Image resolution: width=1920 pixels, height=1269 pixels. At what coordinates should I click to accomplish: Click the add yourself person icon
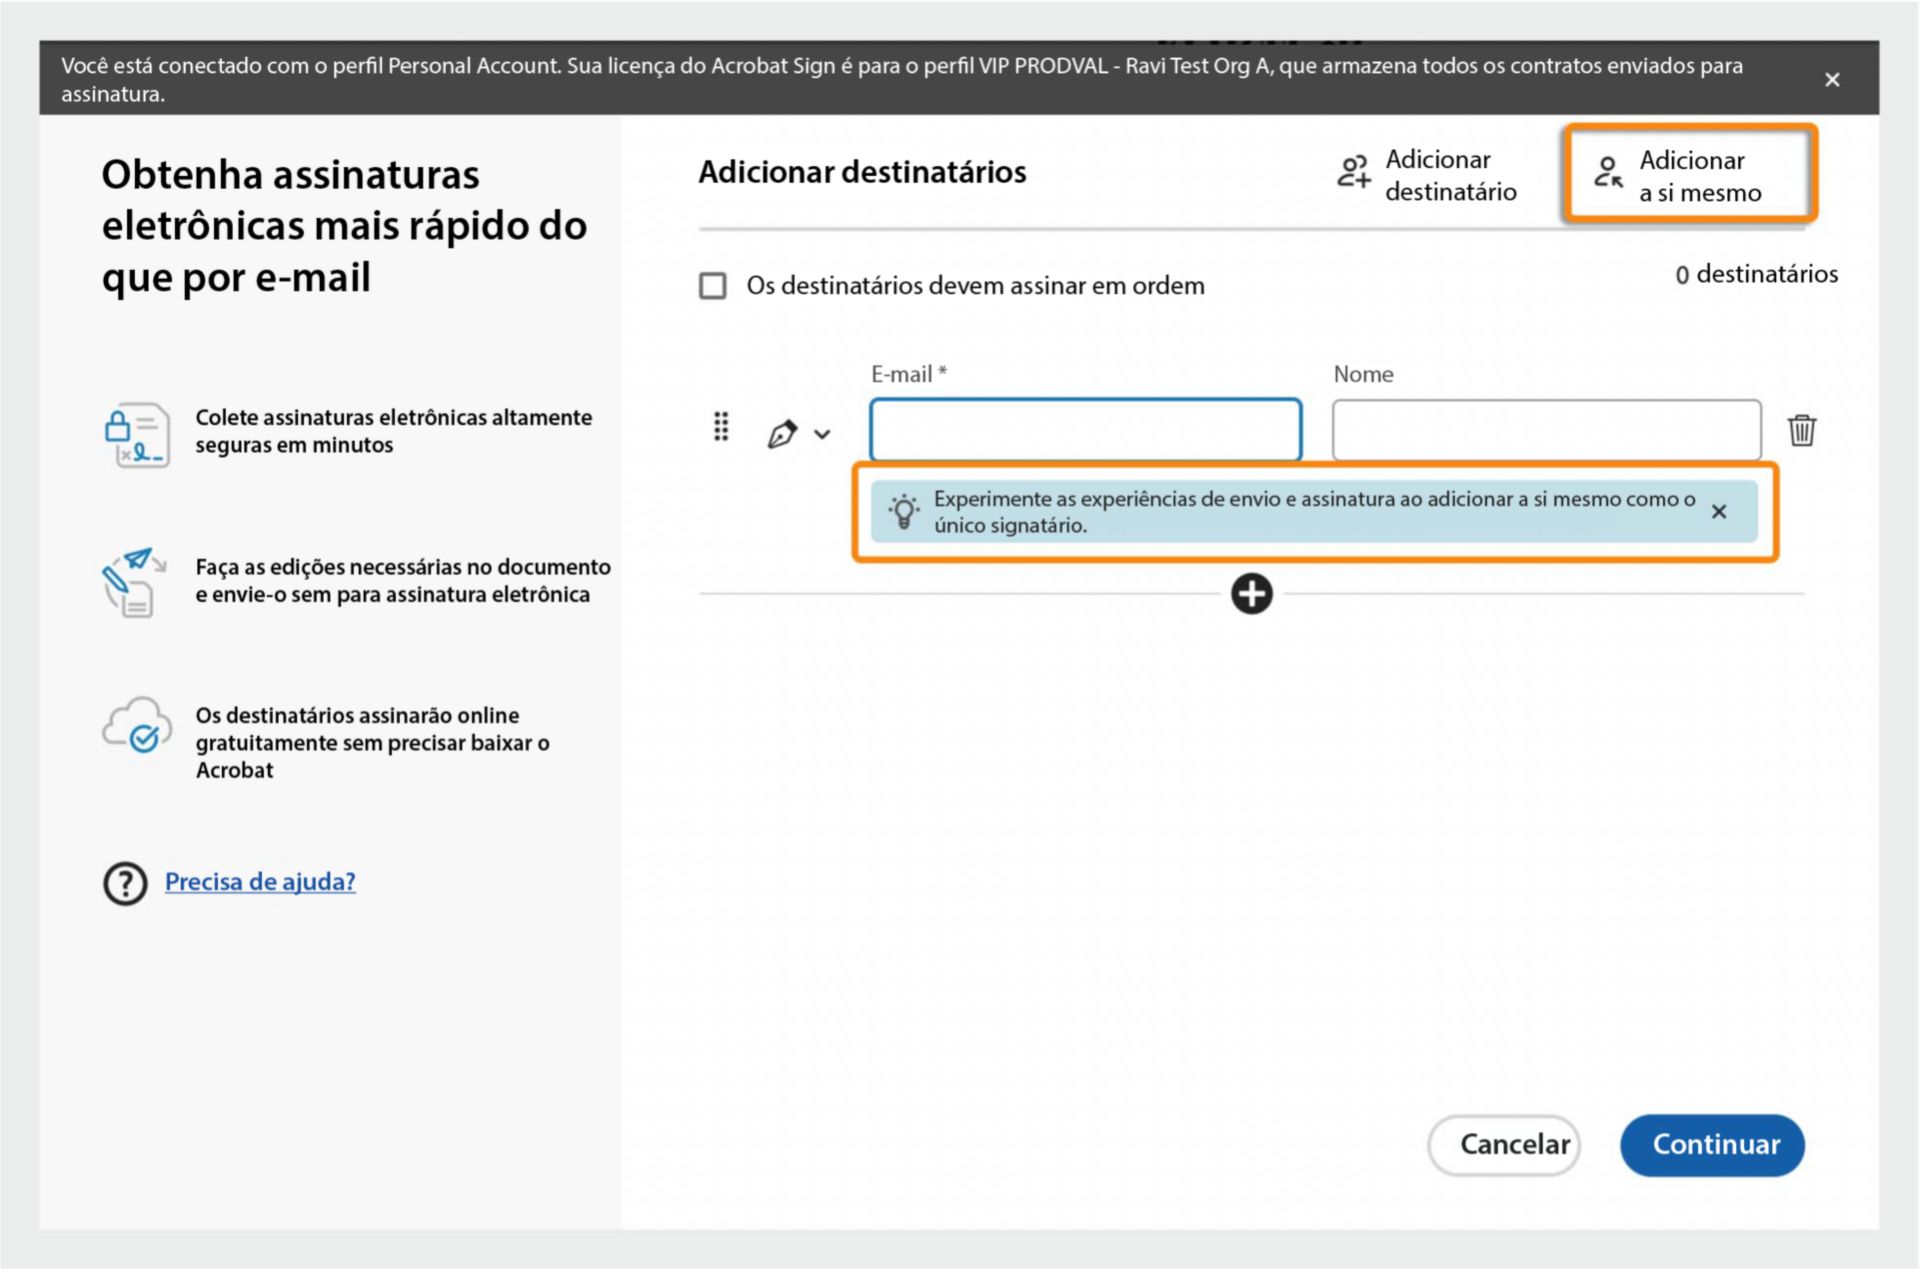[1608, 173]
